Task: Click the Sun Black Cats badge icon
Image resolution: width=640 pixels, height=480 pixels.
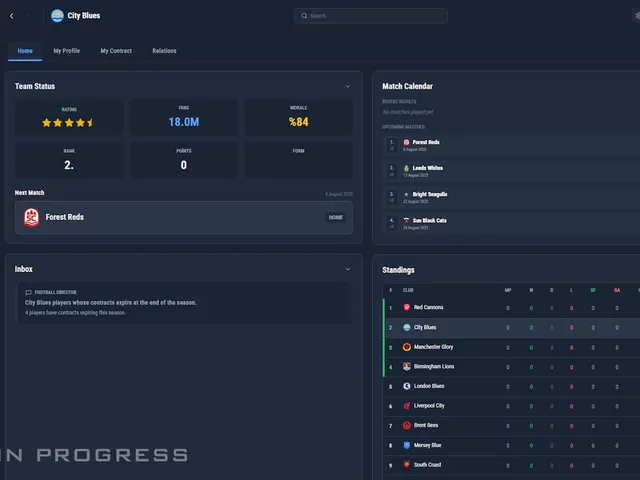Action: (406, 220)
